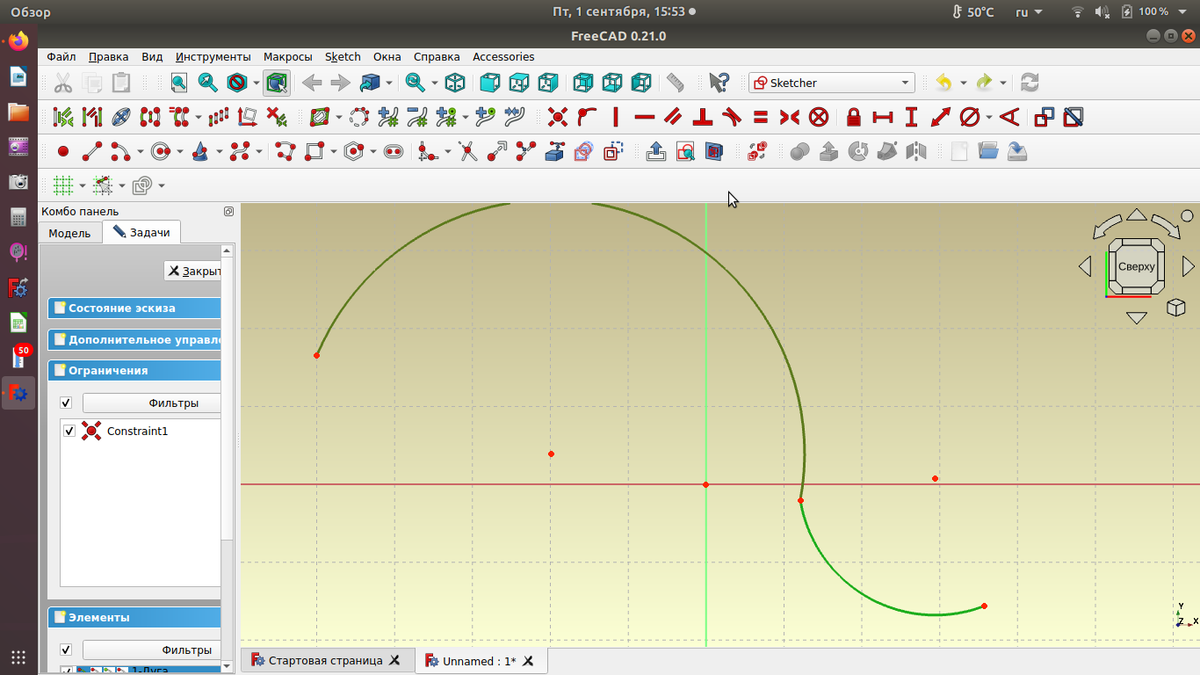1200x675 pixels.
Task: Apply vertical distance constraint
Action: (x=911, y=117)
